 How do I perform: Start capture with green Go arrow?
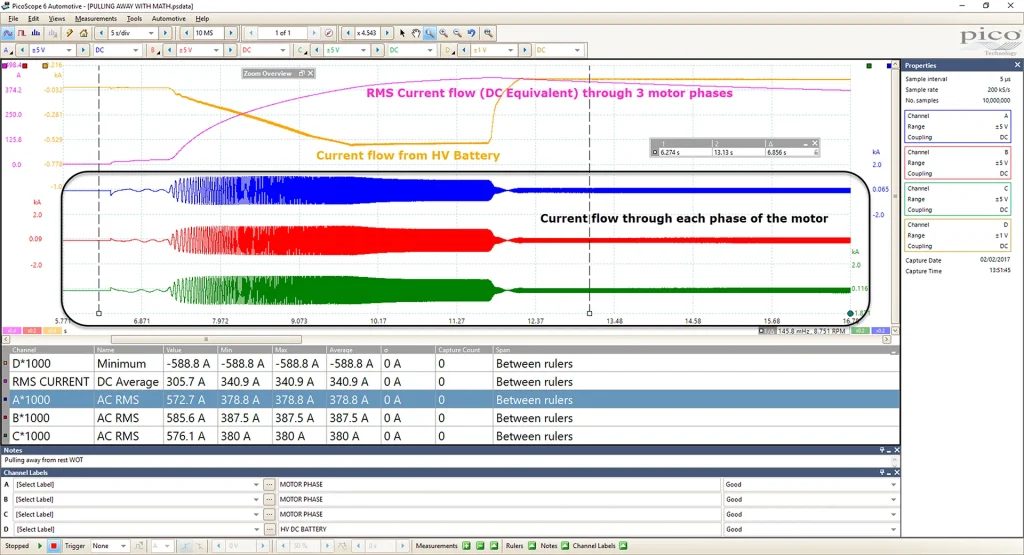pos(40,546)
